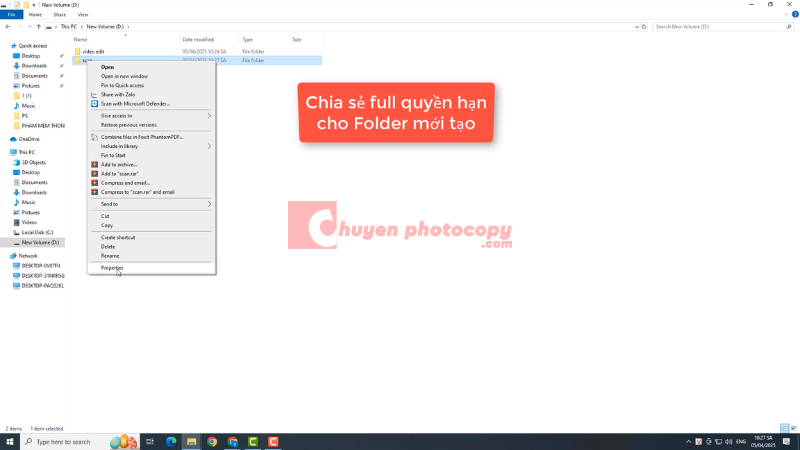Switch to large icons view button
The image size is (800, 450).
coord(793,429)
